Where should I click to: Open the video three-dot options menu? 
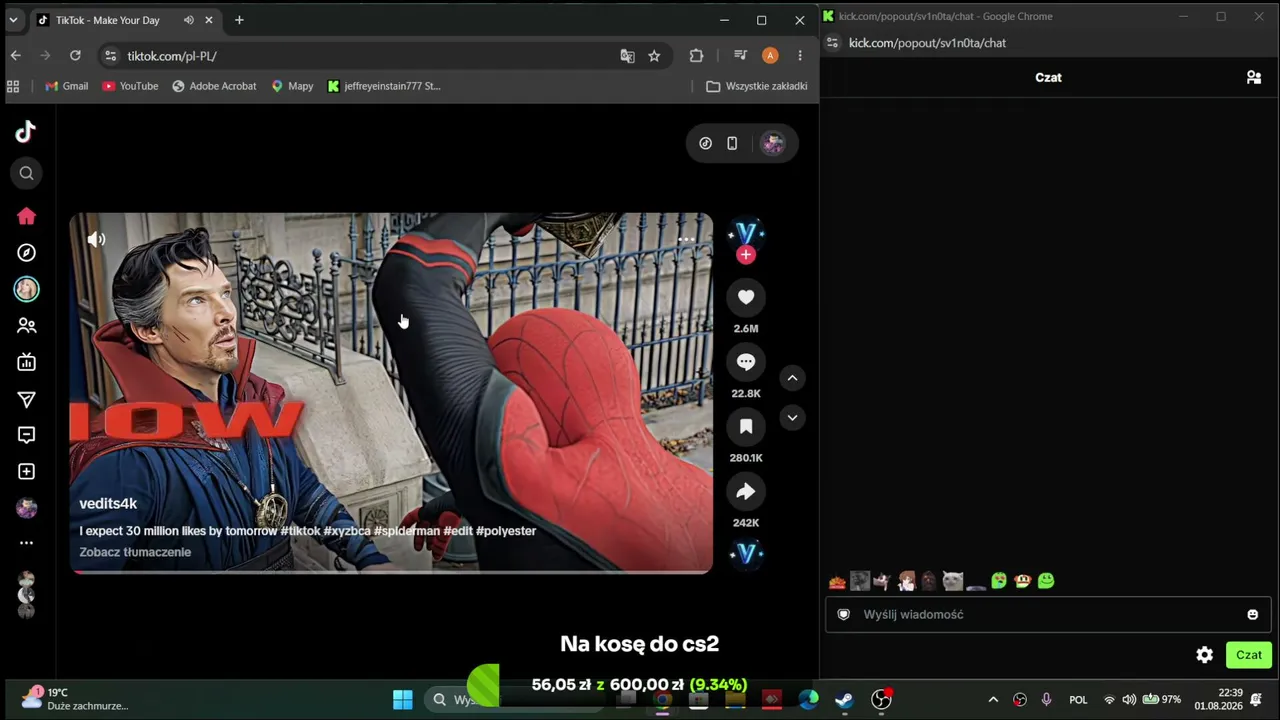click(686, 239)
